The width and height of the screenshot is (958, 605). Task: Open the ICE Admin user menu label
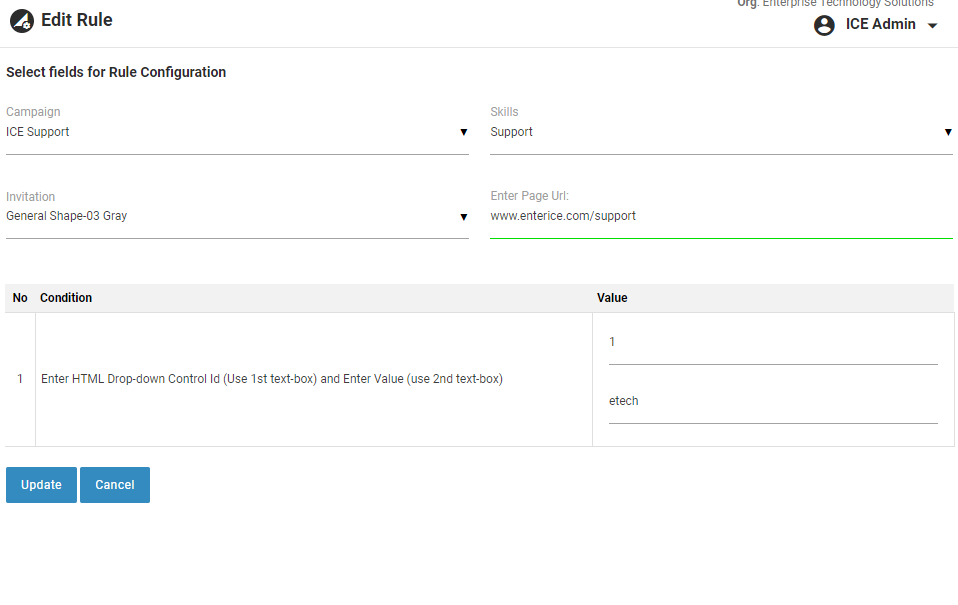[880, 25]
